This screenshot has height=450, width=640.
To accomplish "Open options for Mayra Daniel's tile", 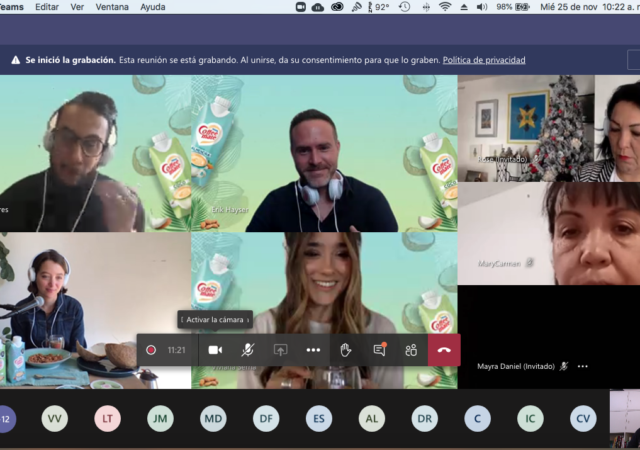I will [x=583, y=366].
